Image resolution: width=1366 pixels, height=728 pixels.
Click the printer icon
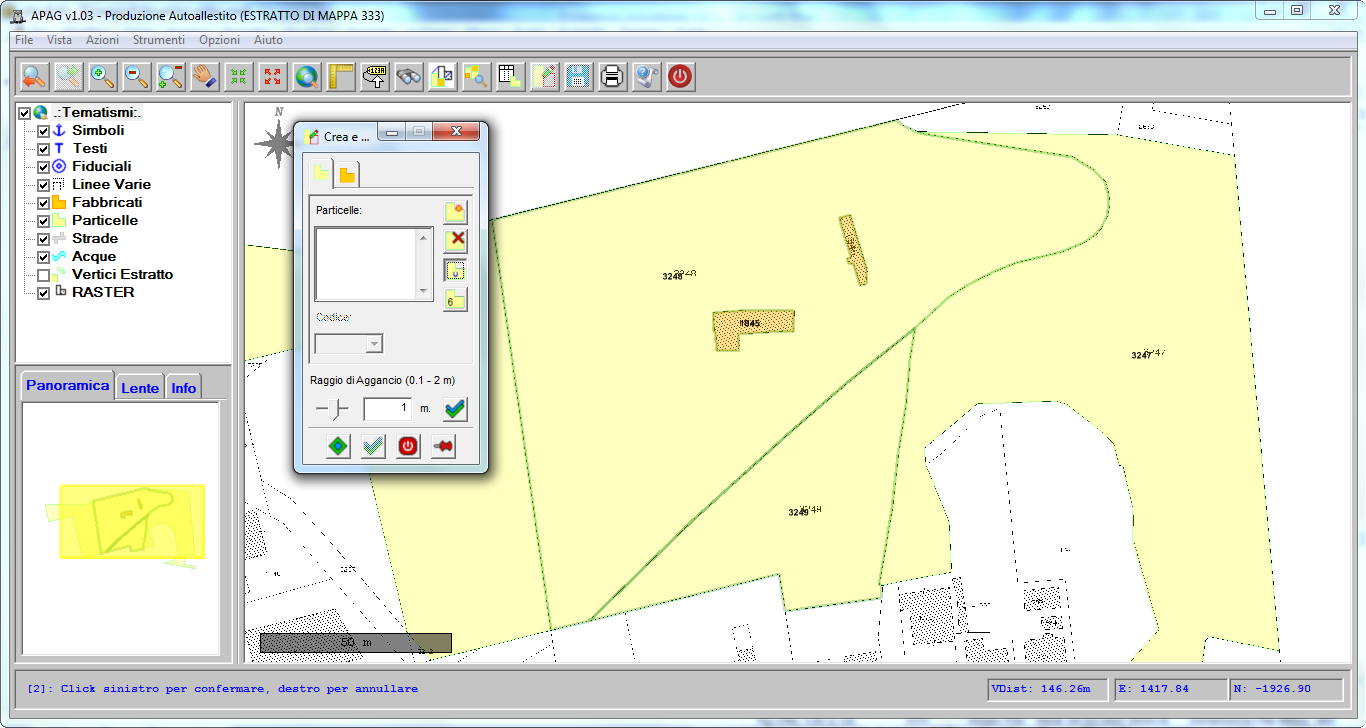coord(613,76)
